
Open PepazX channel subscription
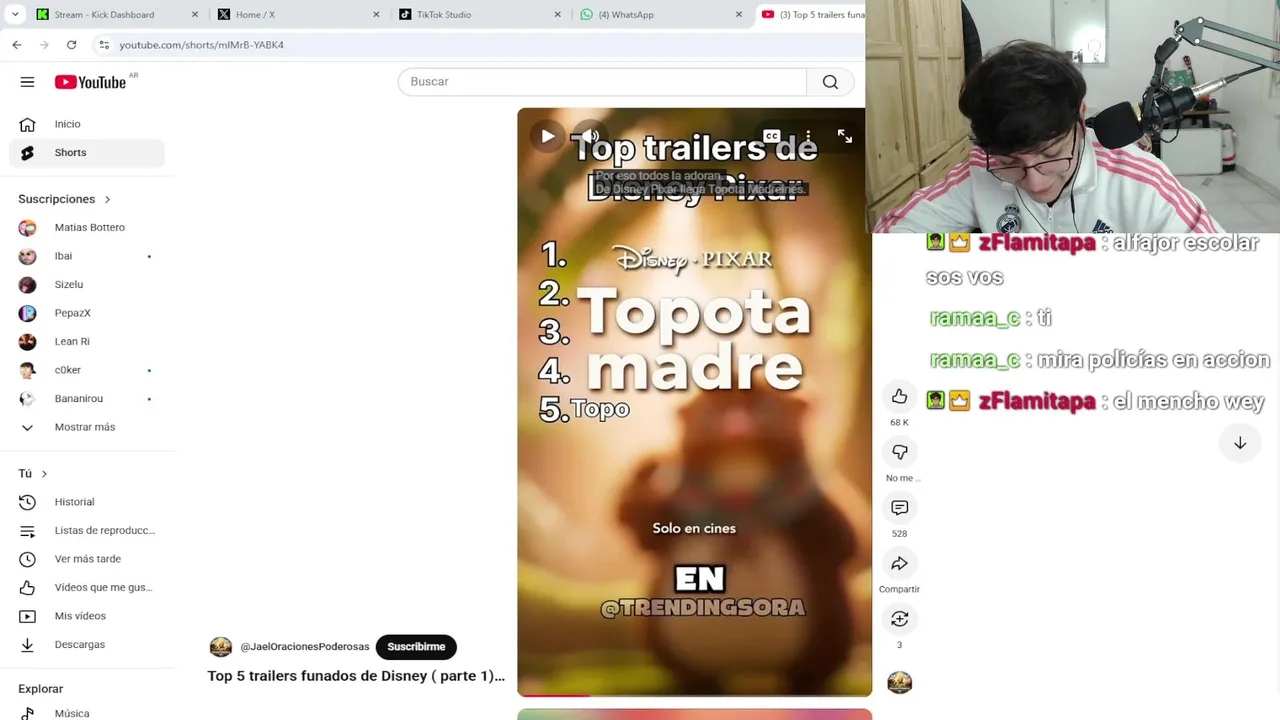pyautogui.click(x=87, y=313)
